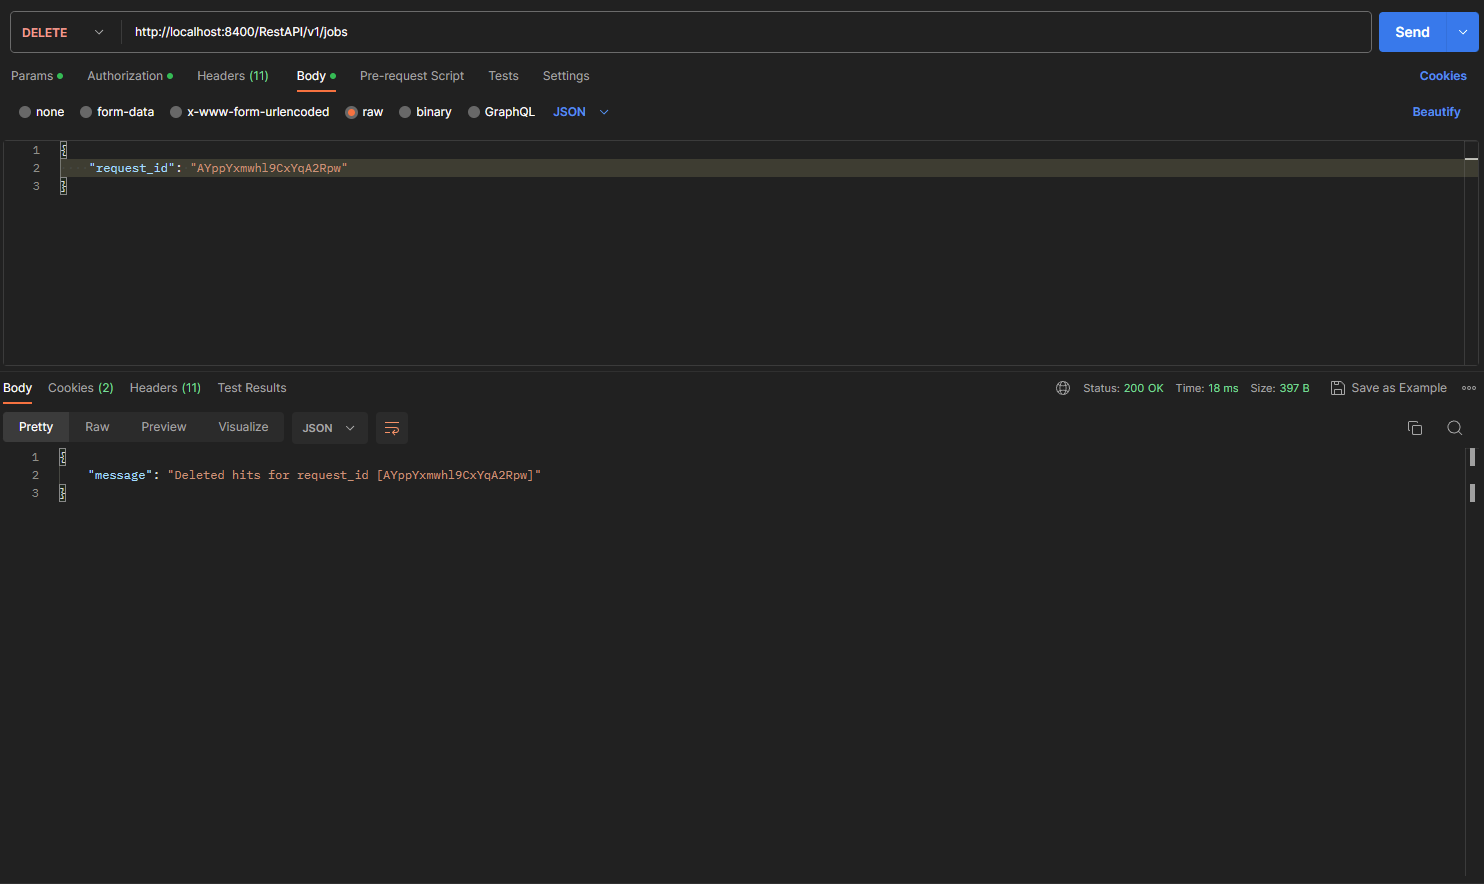This screenshot has width=1484, height=884.
Task: Copy the response body using the copy icon
Action: (x=1415, y=427)
